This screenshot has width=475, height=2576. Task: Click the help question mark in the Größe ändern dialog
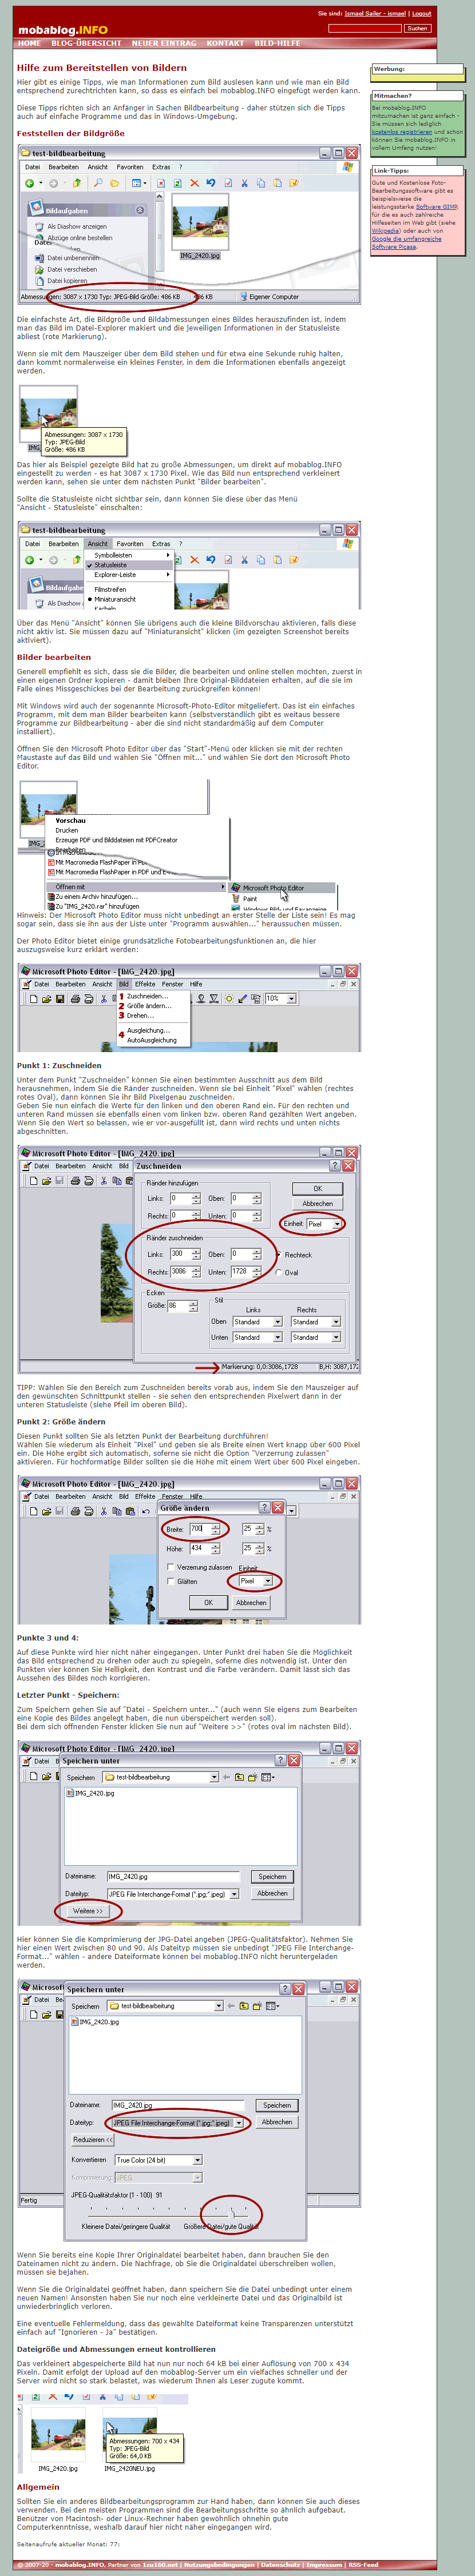click(264, 1507)
